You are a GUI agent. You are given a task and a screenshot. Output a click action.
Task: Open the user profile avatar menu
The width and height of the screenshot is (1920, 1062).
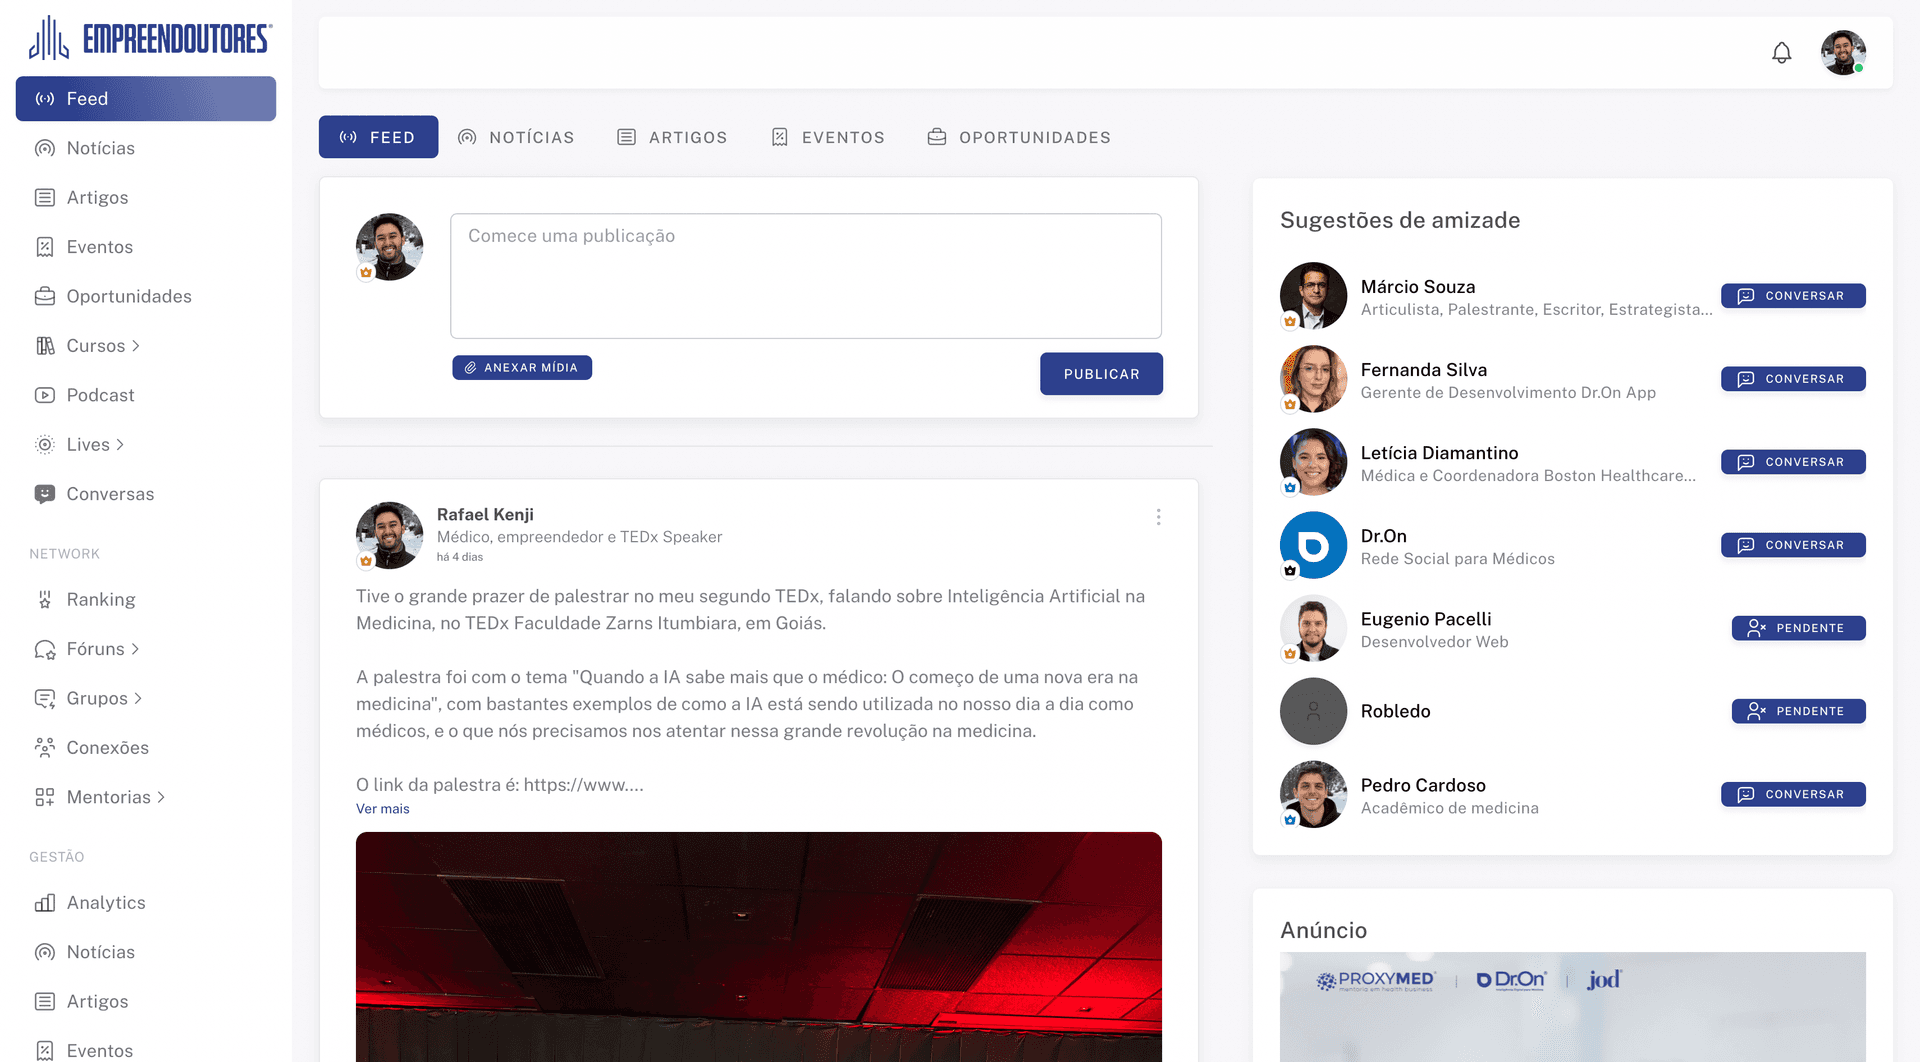click(1842, 53)
